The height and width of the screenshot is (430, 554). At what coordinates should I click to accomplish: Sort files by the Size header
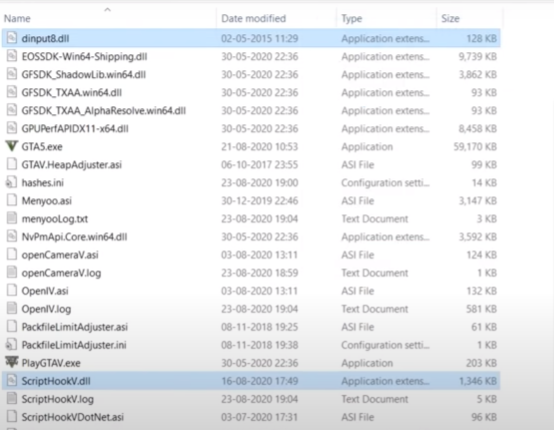(x=450, y=18)
